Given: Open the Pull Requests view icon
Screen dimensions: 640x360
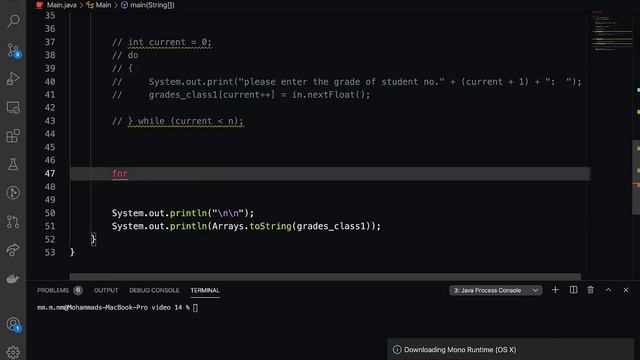Looking at the screenshot, I should [x=13, y=222].
